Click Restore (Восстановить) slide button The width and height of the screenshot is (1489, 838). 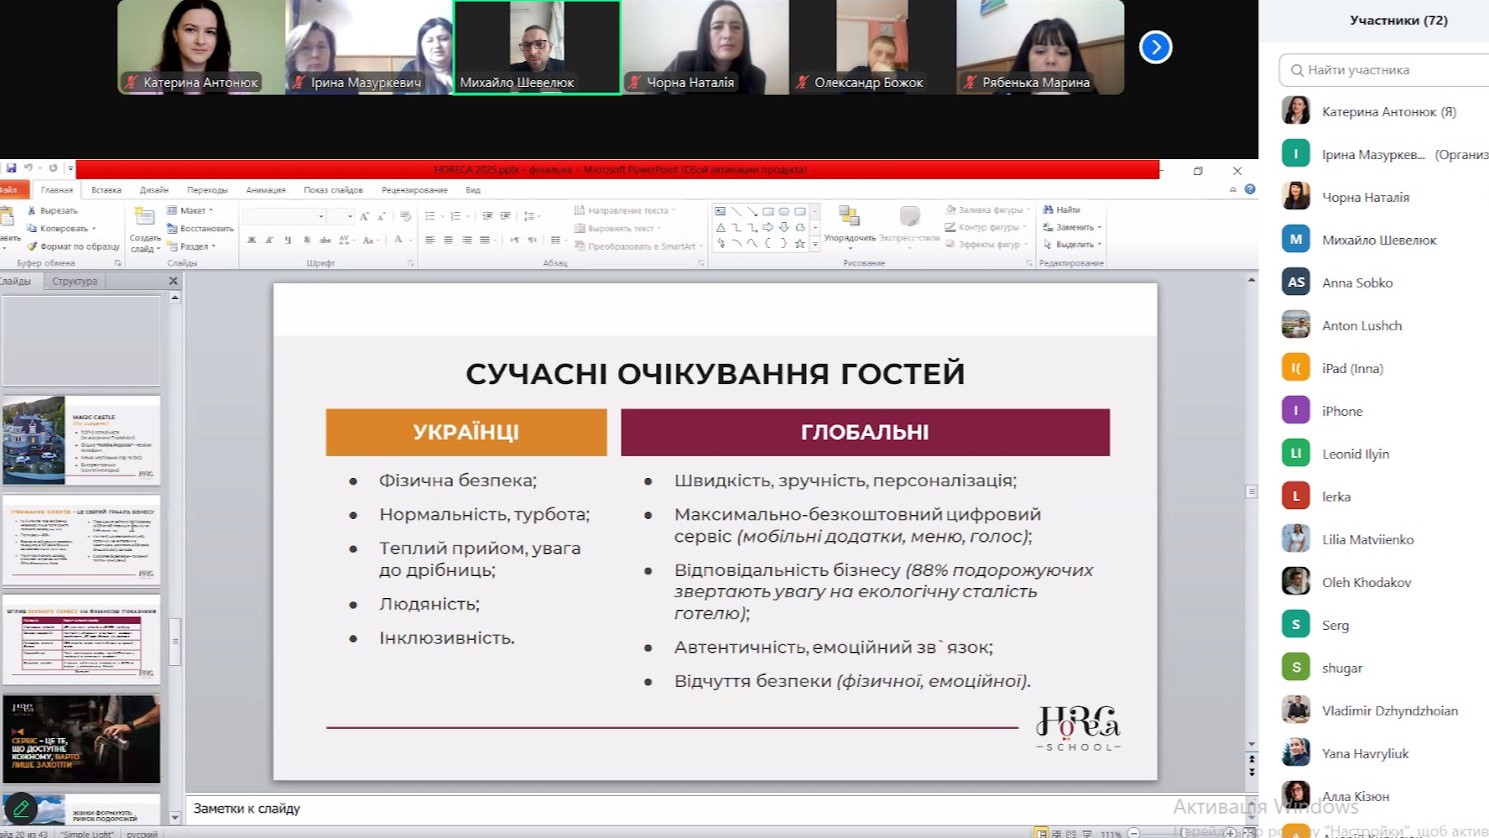click(200, 228)
